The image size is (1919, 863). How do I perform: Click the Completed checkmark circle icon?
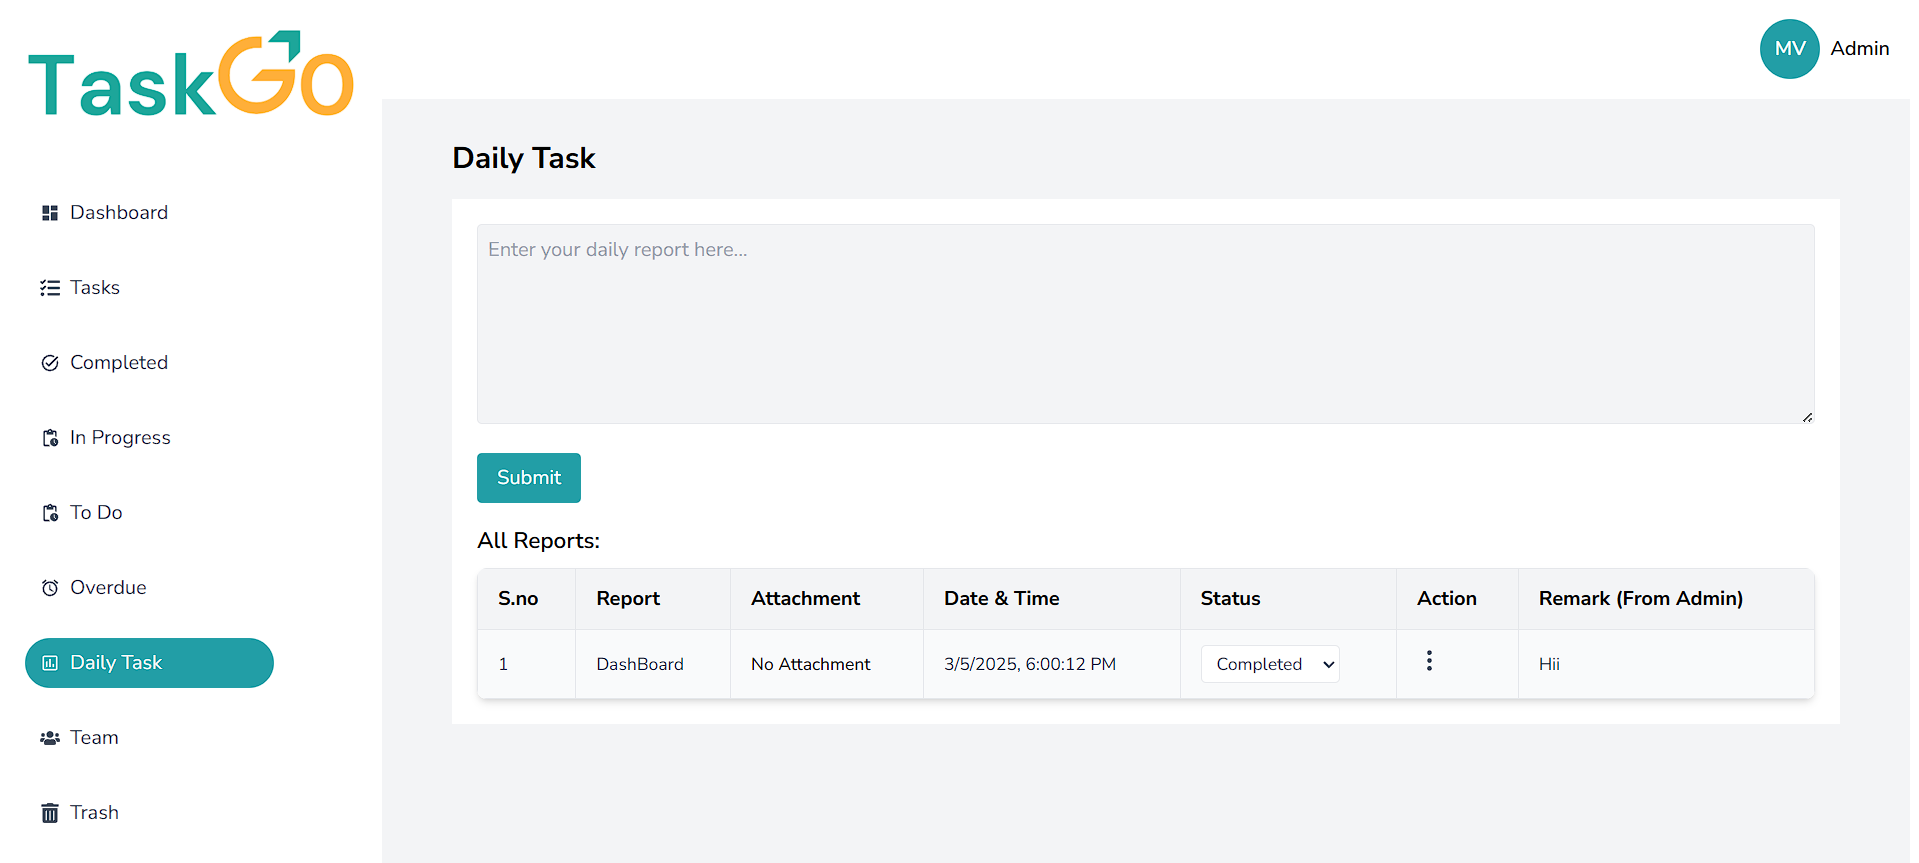50,363
